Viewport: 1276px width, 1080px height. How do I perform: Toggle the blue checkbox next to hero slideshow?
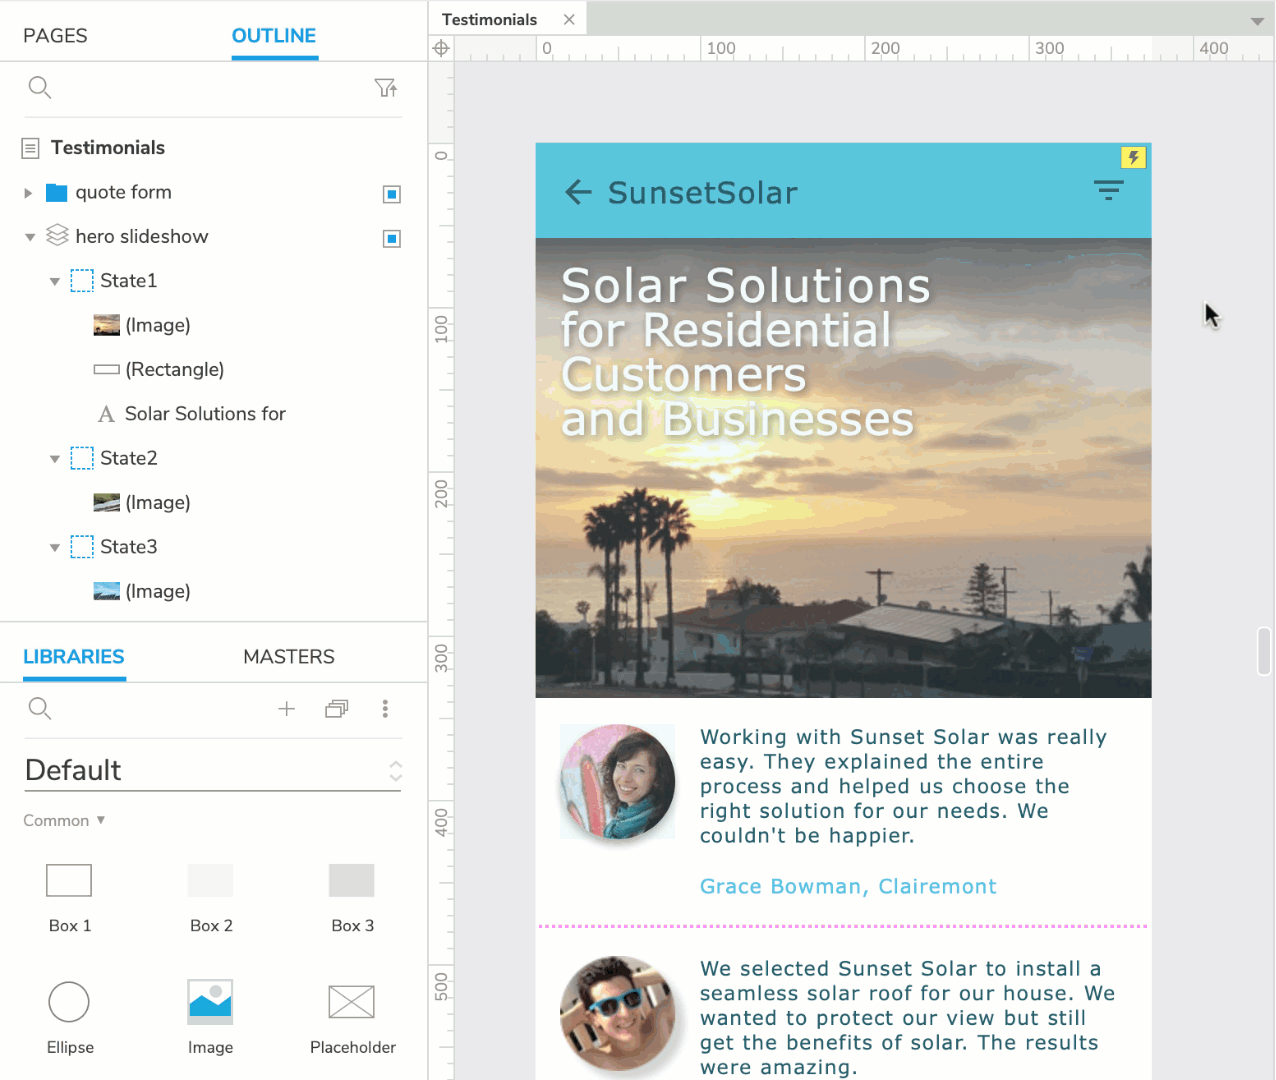tap(392, 238)
